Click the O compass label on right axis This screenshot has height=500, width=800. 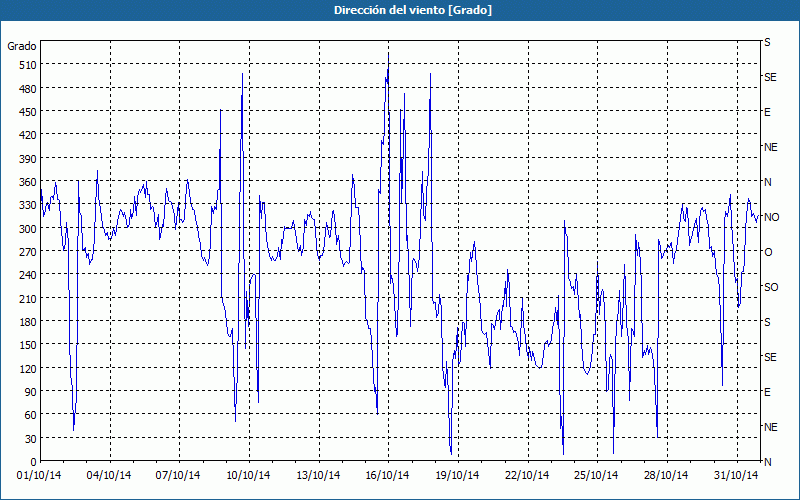[768, 253]
